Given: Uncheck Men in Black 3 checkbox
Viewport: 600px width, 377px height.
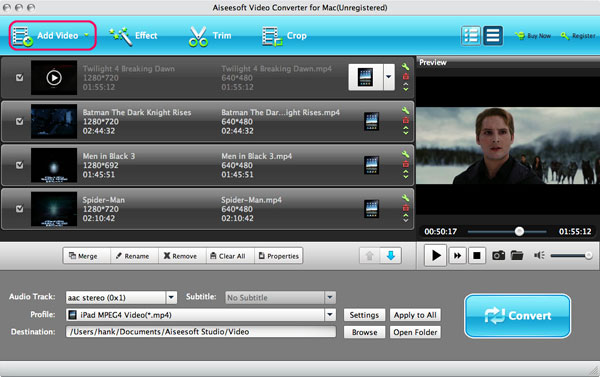Looking at the screenshot, I should point(20,165).
